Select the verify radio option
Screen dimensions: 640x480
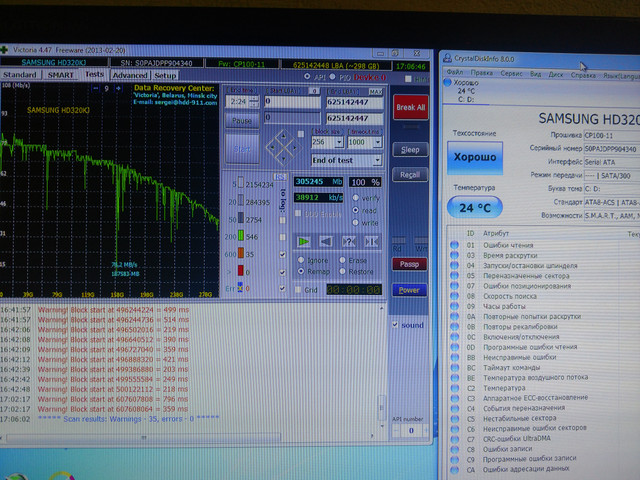pos(356,198)
